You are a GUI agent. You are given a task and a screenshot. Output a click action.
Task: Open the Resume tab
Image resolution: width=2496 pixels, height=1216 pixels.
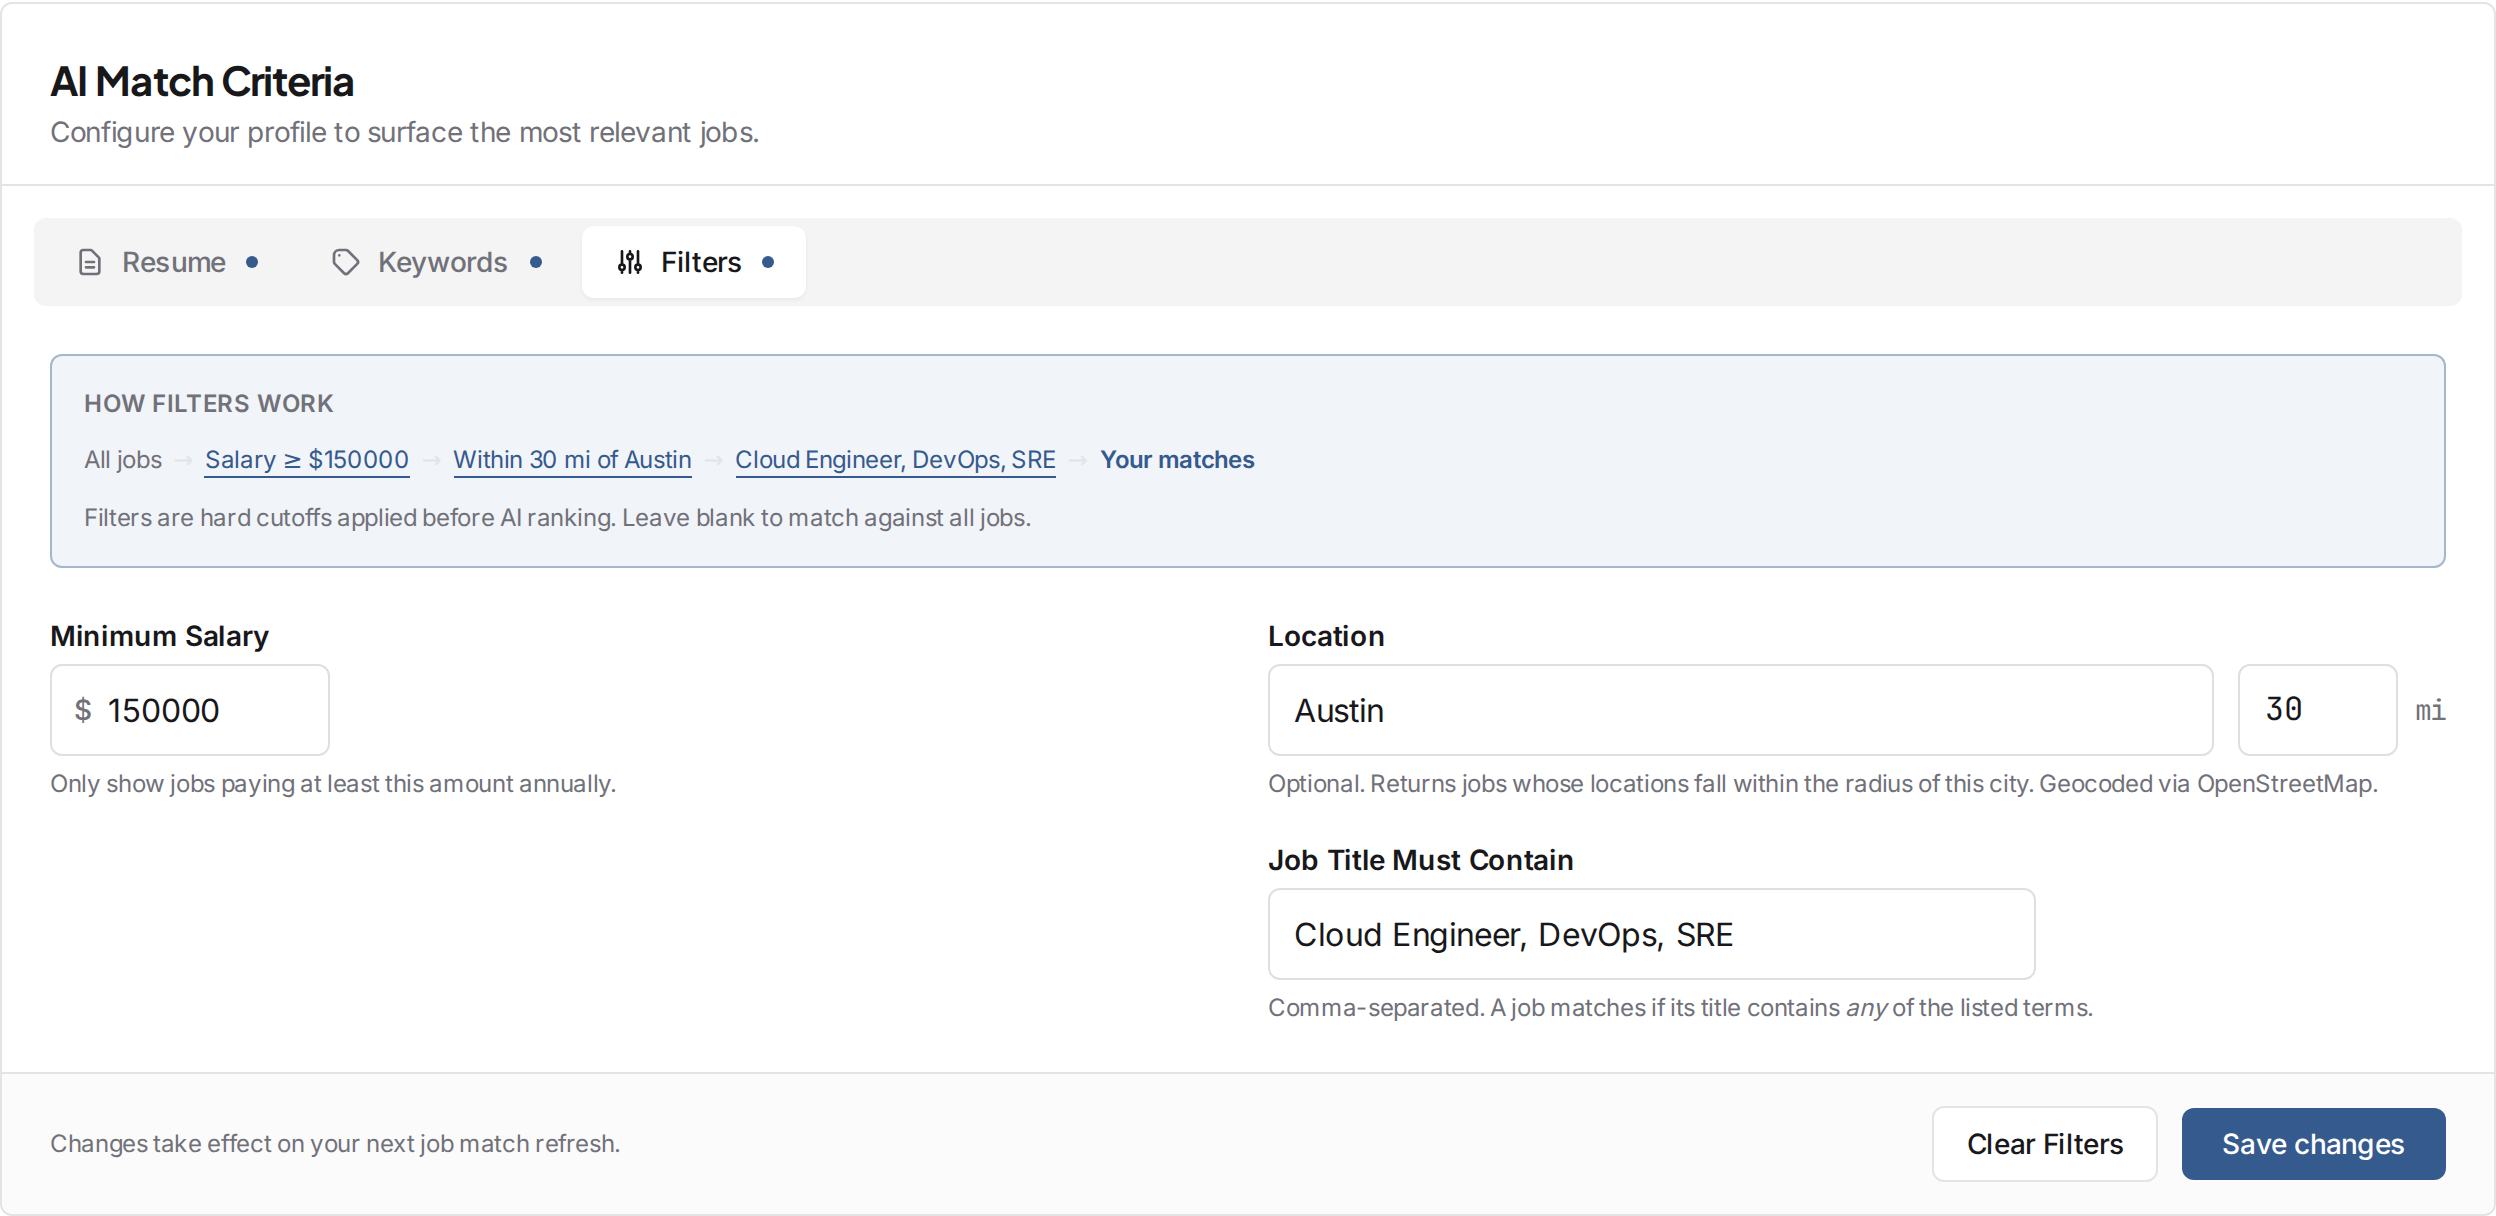click(168, 262)
